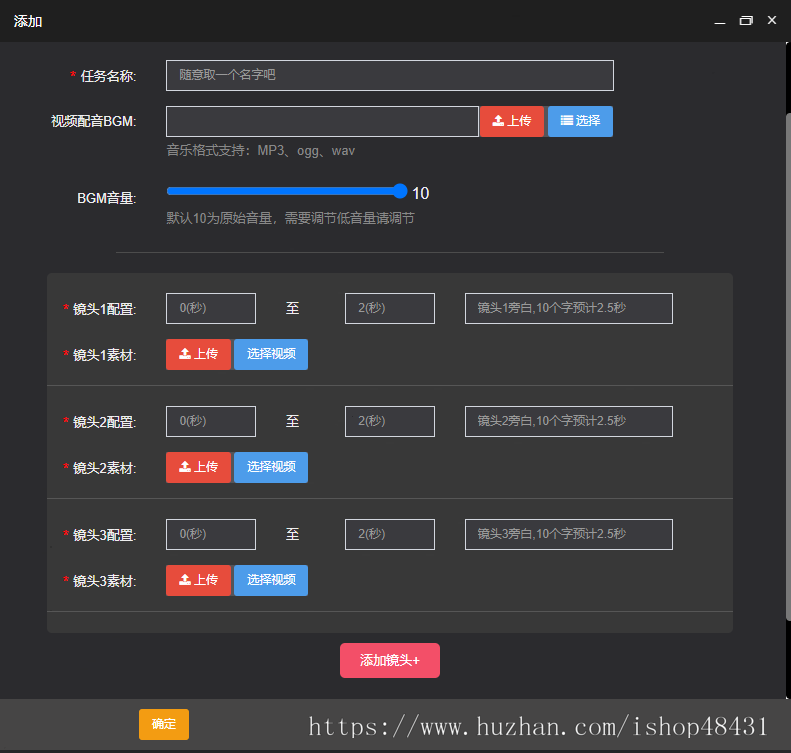
Task: Close the 添加 dialog window
Action: pyautogui.click(x=772, y=20)
